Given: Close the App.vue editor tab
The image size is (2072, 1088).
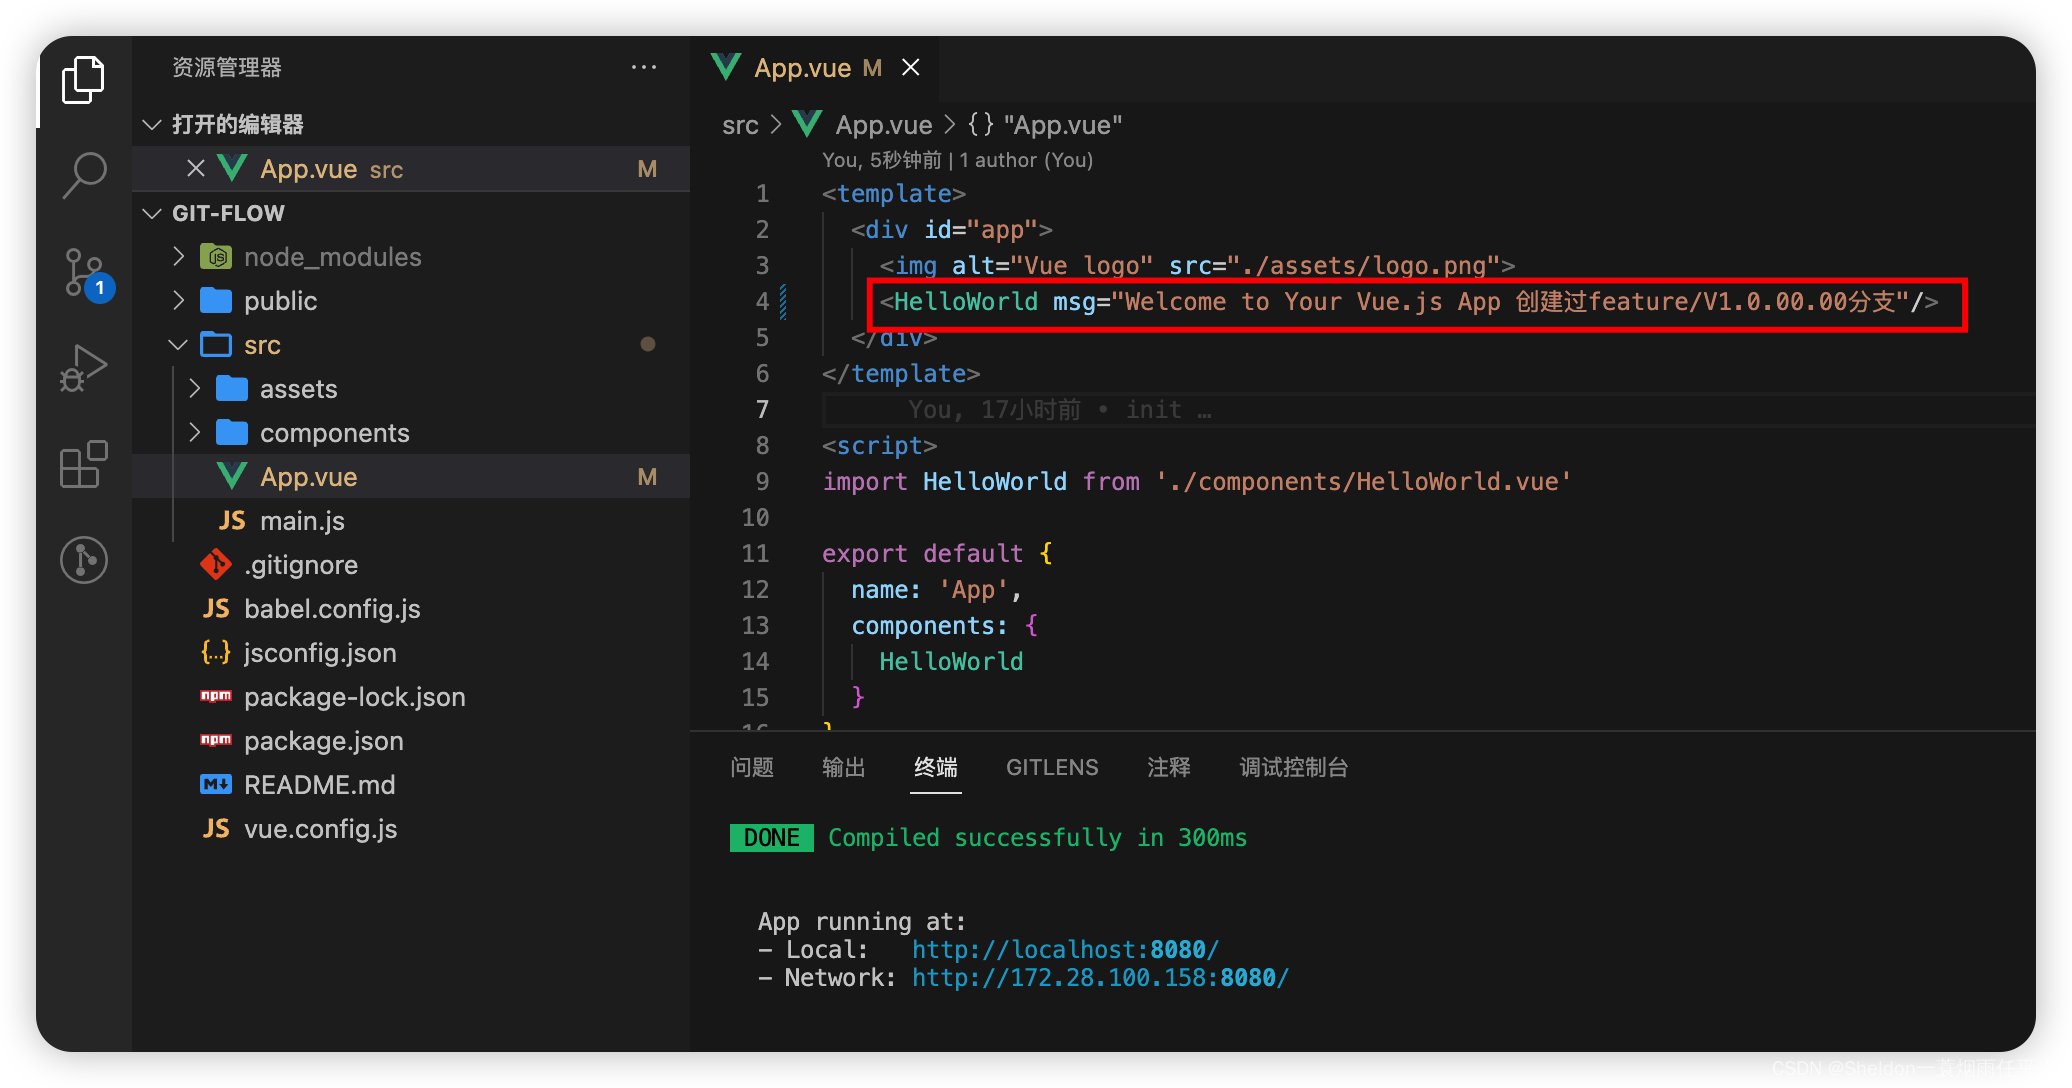Looking at the screenshot, I should click(x=910, y=67).
